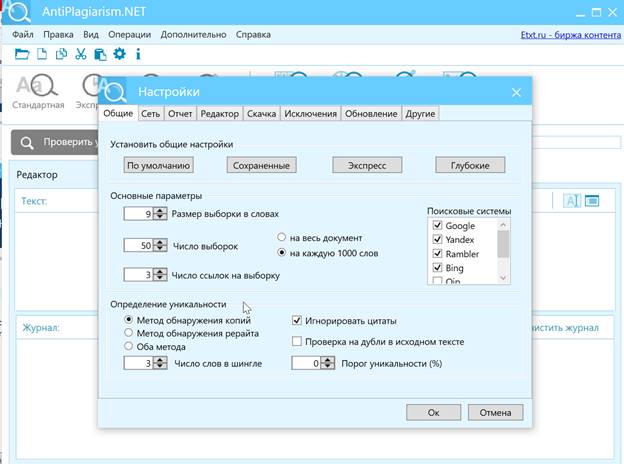The width and height of the screenshot is (624, 464).
Task: Click the Порог уникальности value field
Action: click(x=306, y=363)
